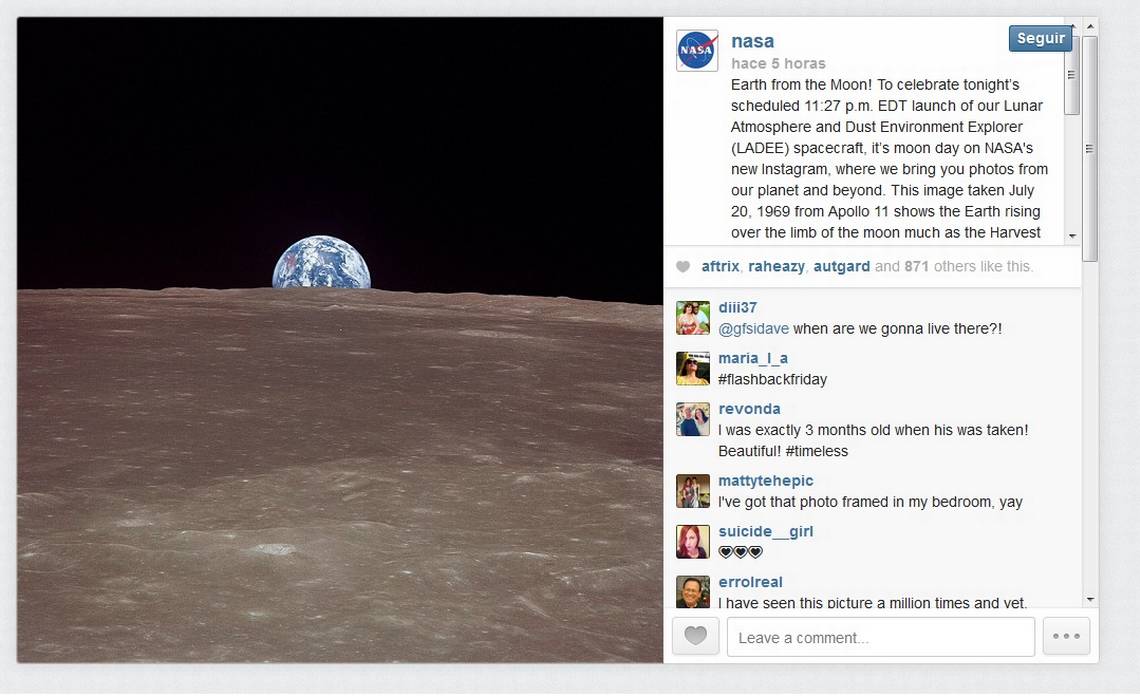This screenshot has height=696, width=1140.
Task: Click the Seguir follow button
Action: 1040,39
